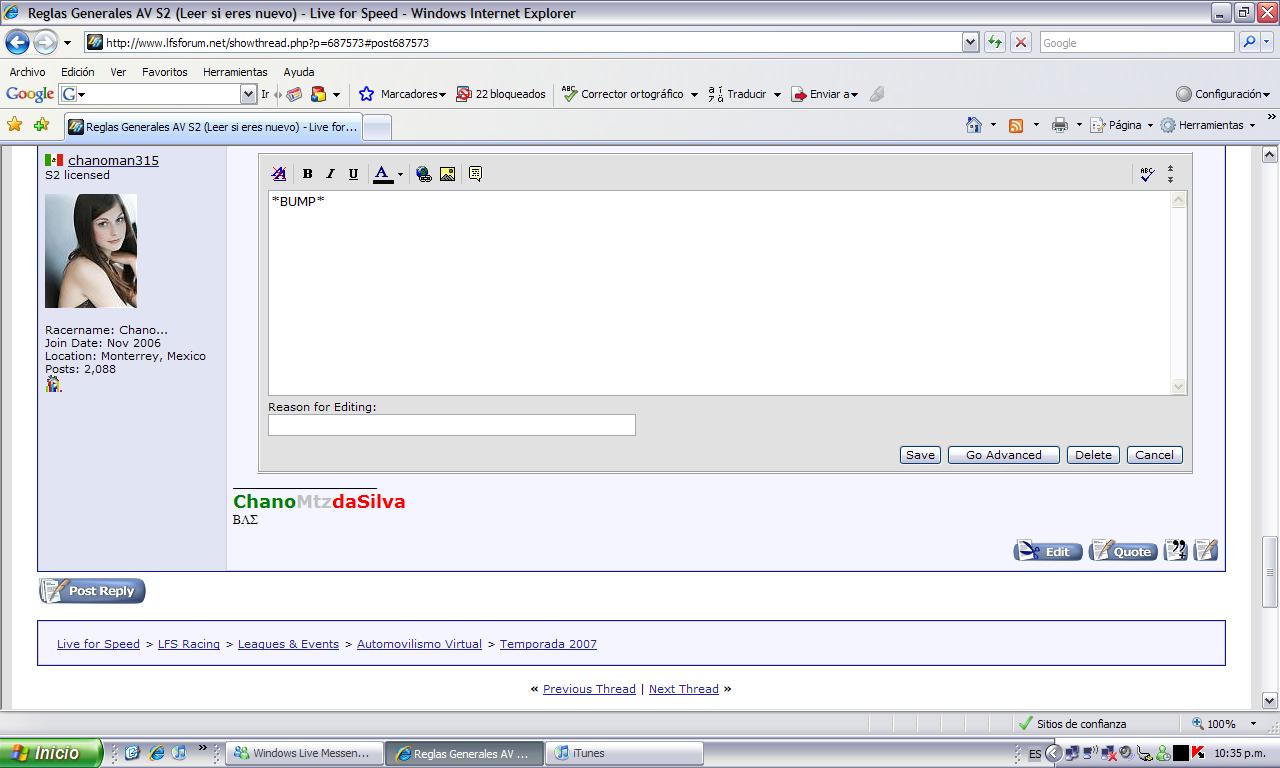This screenshot has height=768, width=1280.
Task: Run the editor's spell check (ABC icon)
Action: click(x=1147, y=174)
